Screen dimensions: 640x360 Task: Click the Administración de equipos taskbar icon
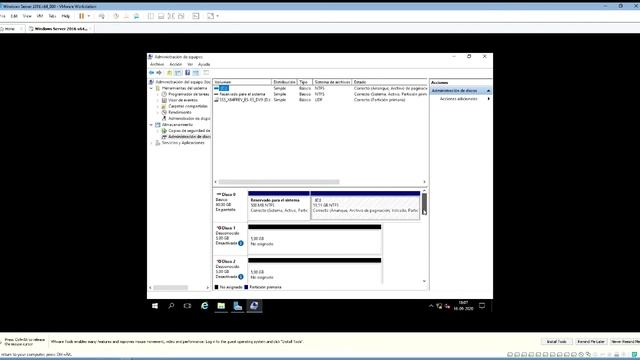[x=254, y=306]
